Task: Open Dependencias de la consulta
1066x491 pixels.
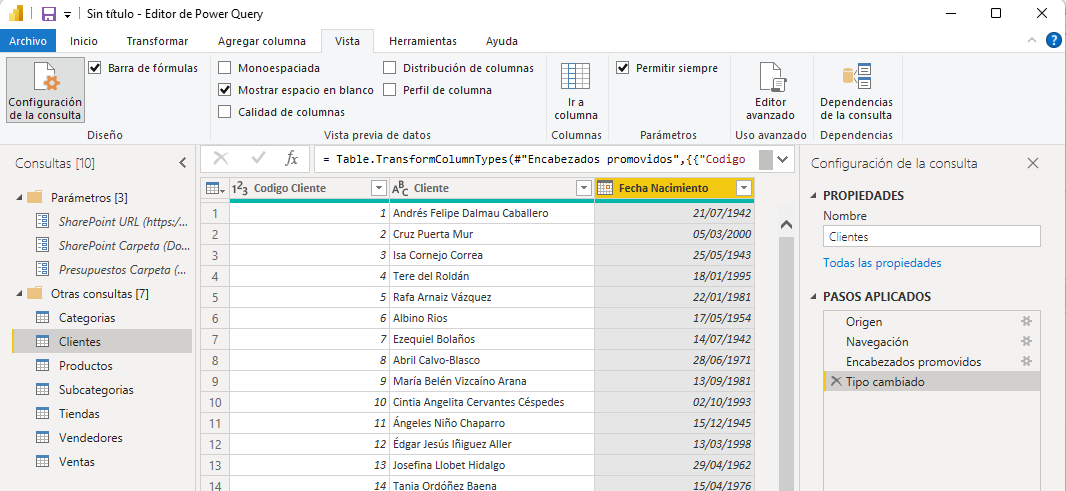Action: [x=856, y=90]
